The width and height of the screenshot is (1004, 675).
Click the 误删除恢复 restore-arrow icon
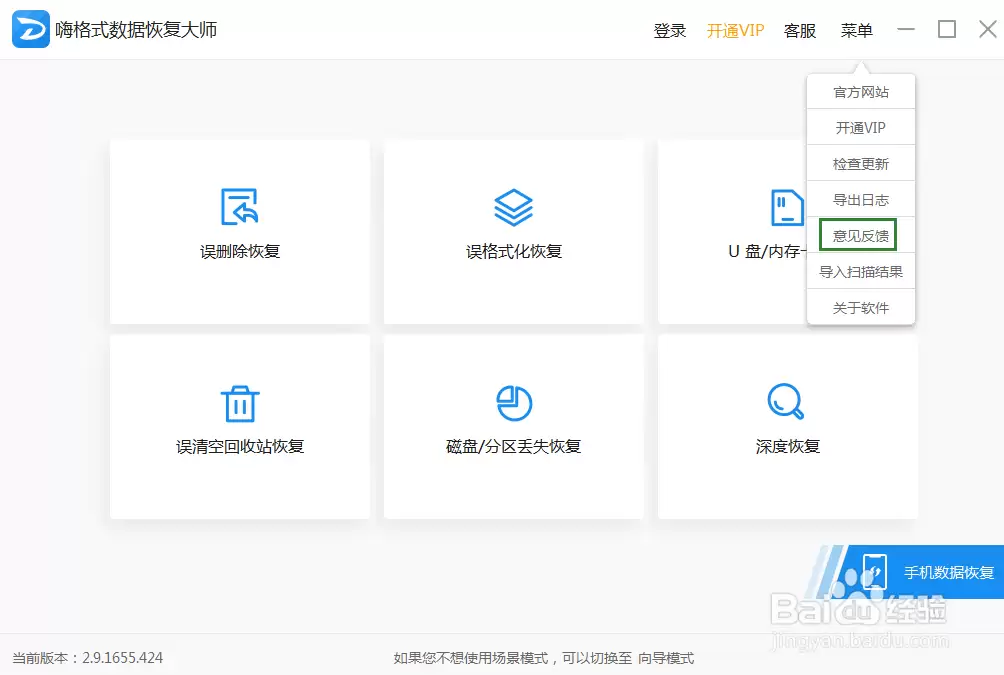240,207
